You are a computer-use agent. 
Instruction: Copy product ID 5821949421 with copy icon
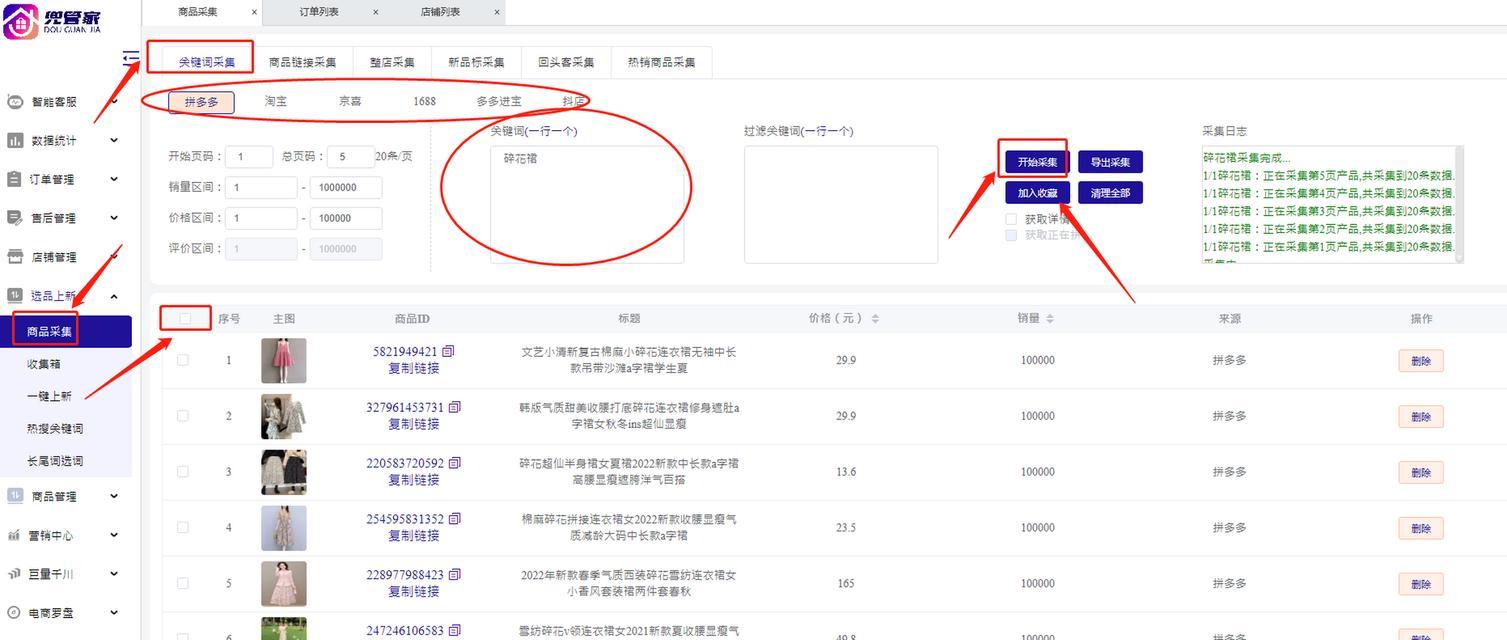[x=448, y=352]
